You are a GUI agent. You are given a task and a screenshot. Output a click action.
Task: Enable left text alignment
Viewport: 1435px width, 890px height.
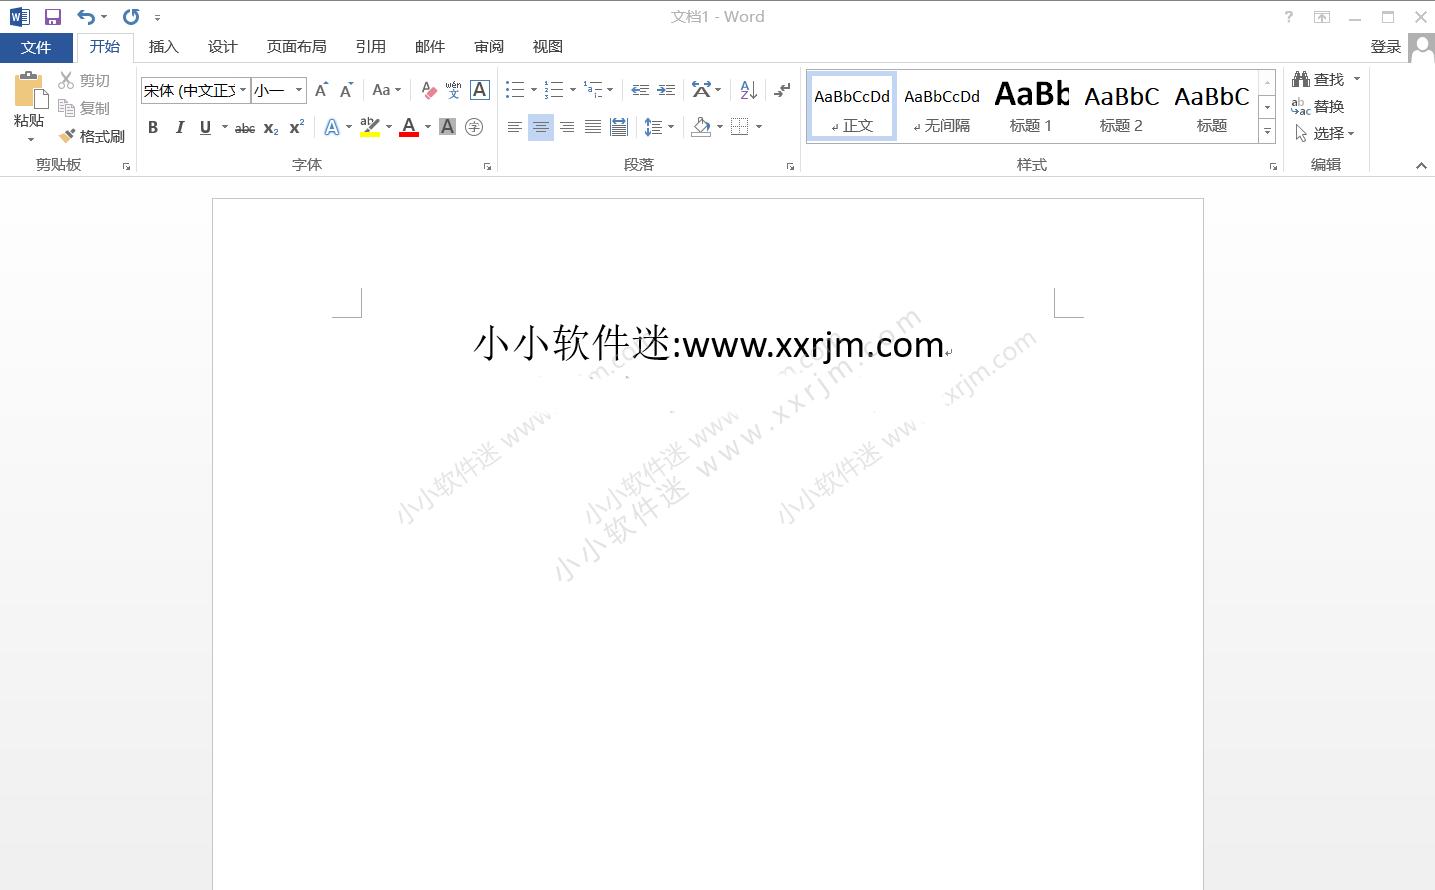514,127
